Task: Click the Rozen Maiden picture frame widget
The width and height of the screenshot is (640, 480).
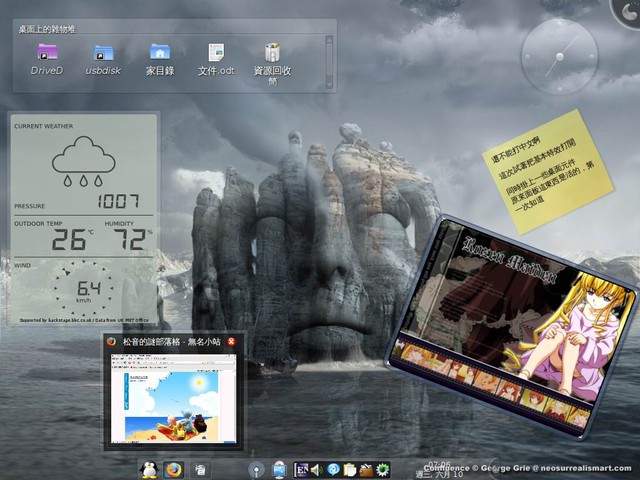Action: (512, 327)
